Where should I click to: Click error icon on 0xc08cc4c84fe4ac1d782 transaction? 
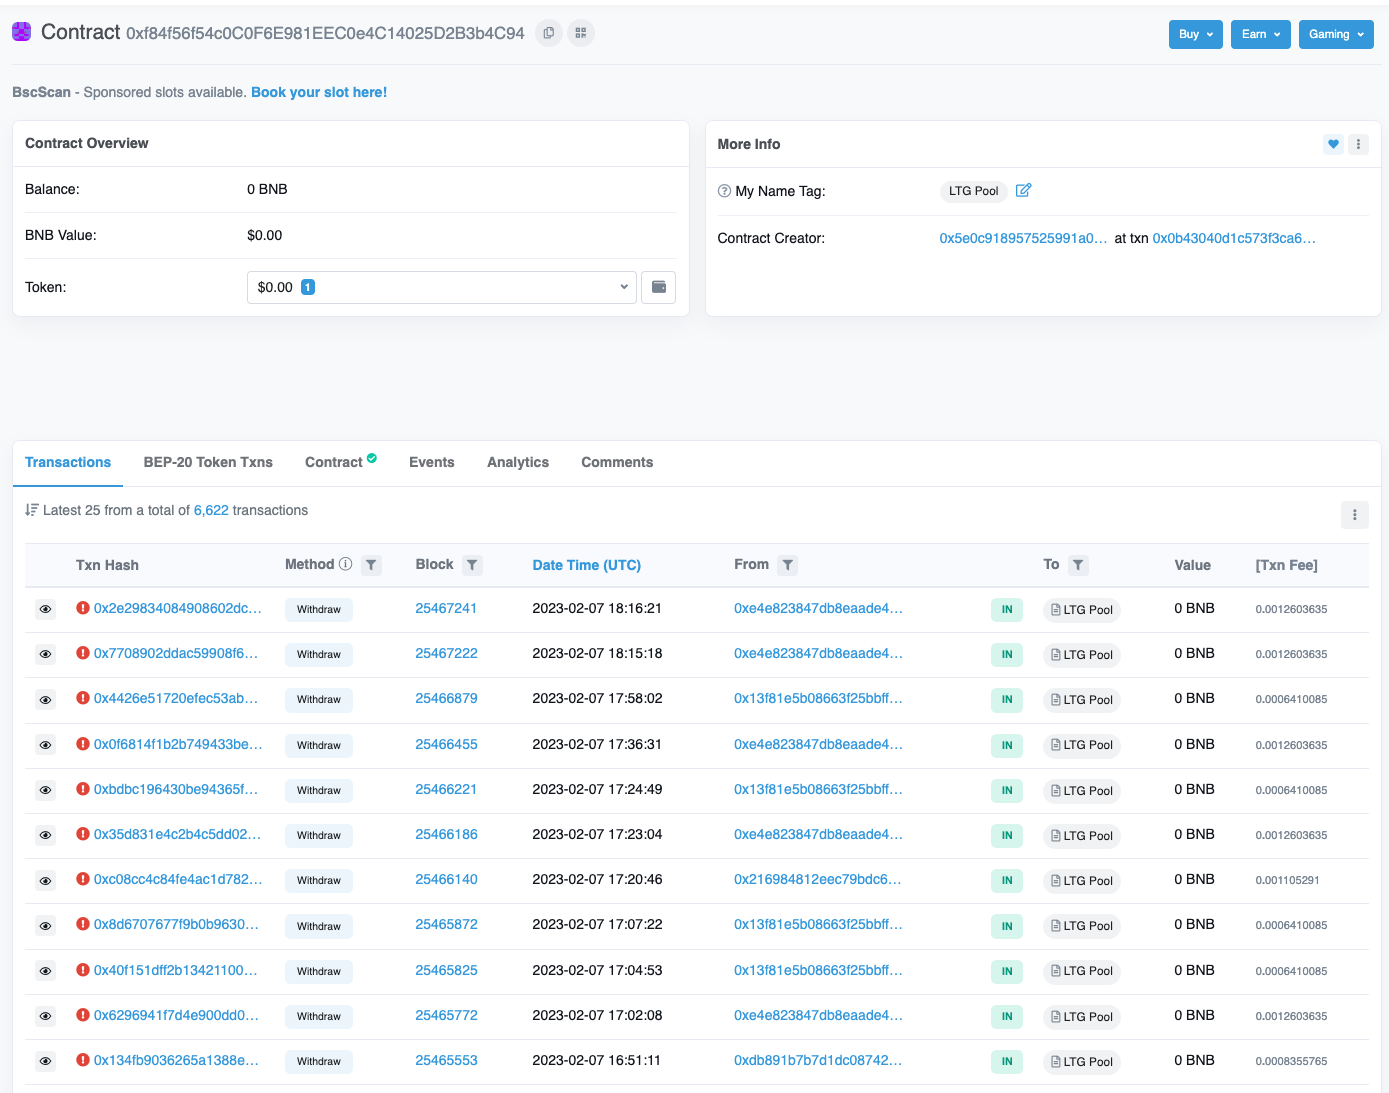click(x=83, y=879)
